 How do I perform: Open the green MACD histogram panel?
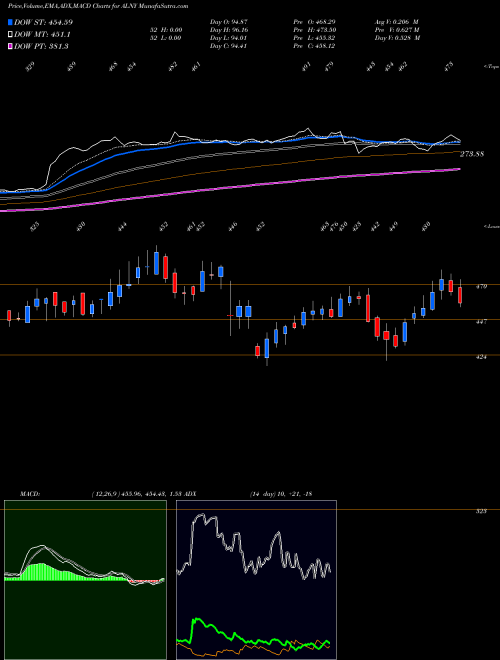tap(85, 580)
